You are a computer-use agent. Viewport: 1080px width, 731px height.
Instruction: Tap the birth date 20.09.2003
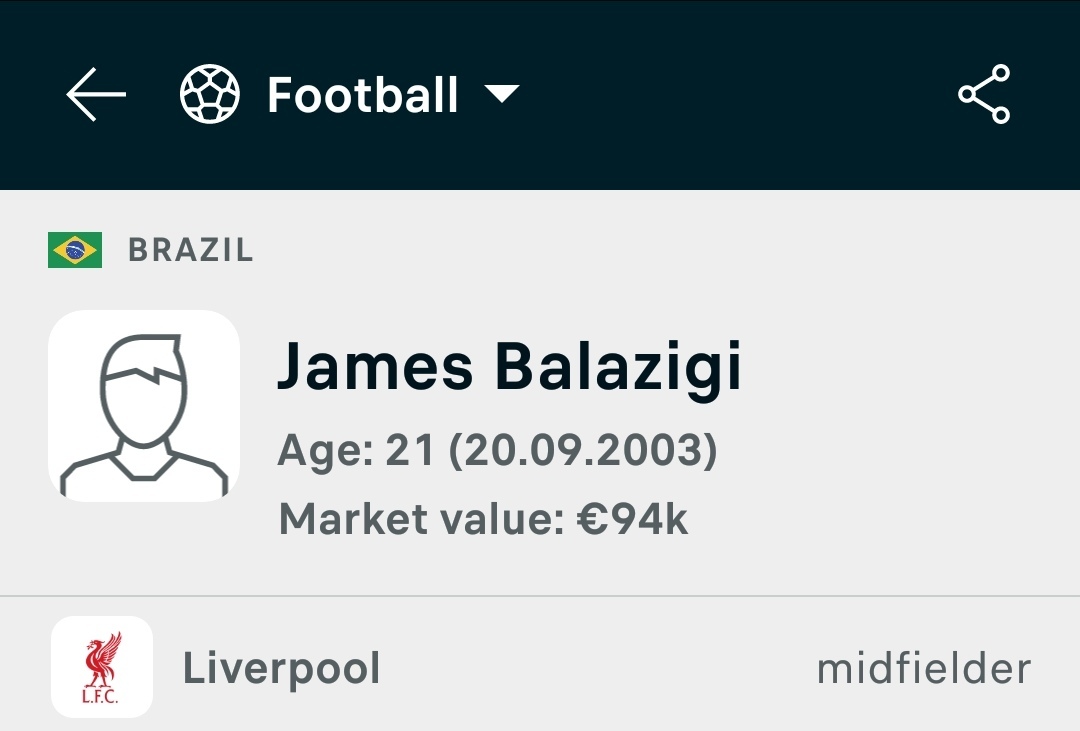click(583, 451)
